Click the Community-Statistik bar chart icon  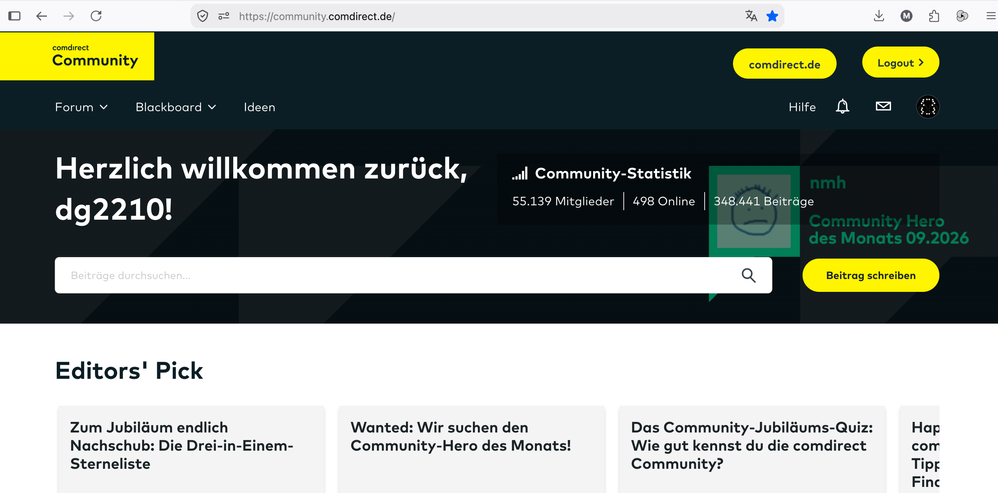pos(520,174)
